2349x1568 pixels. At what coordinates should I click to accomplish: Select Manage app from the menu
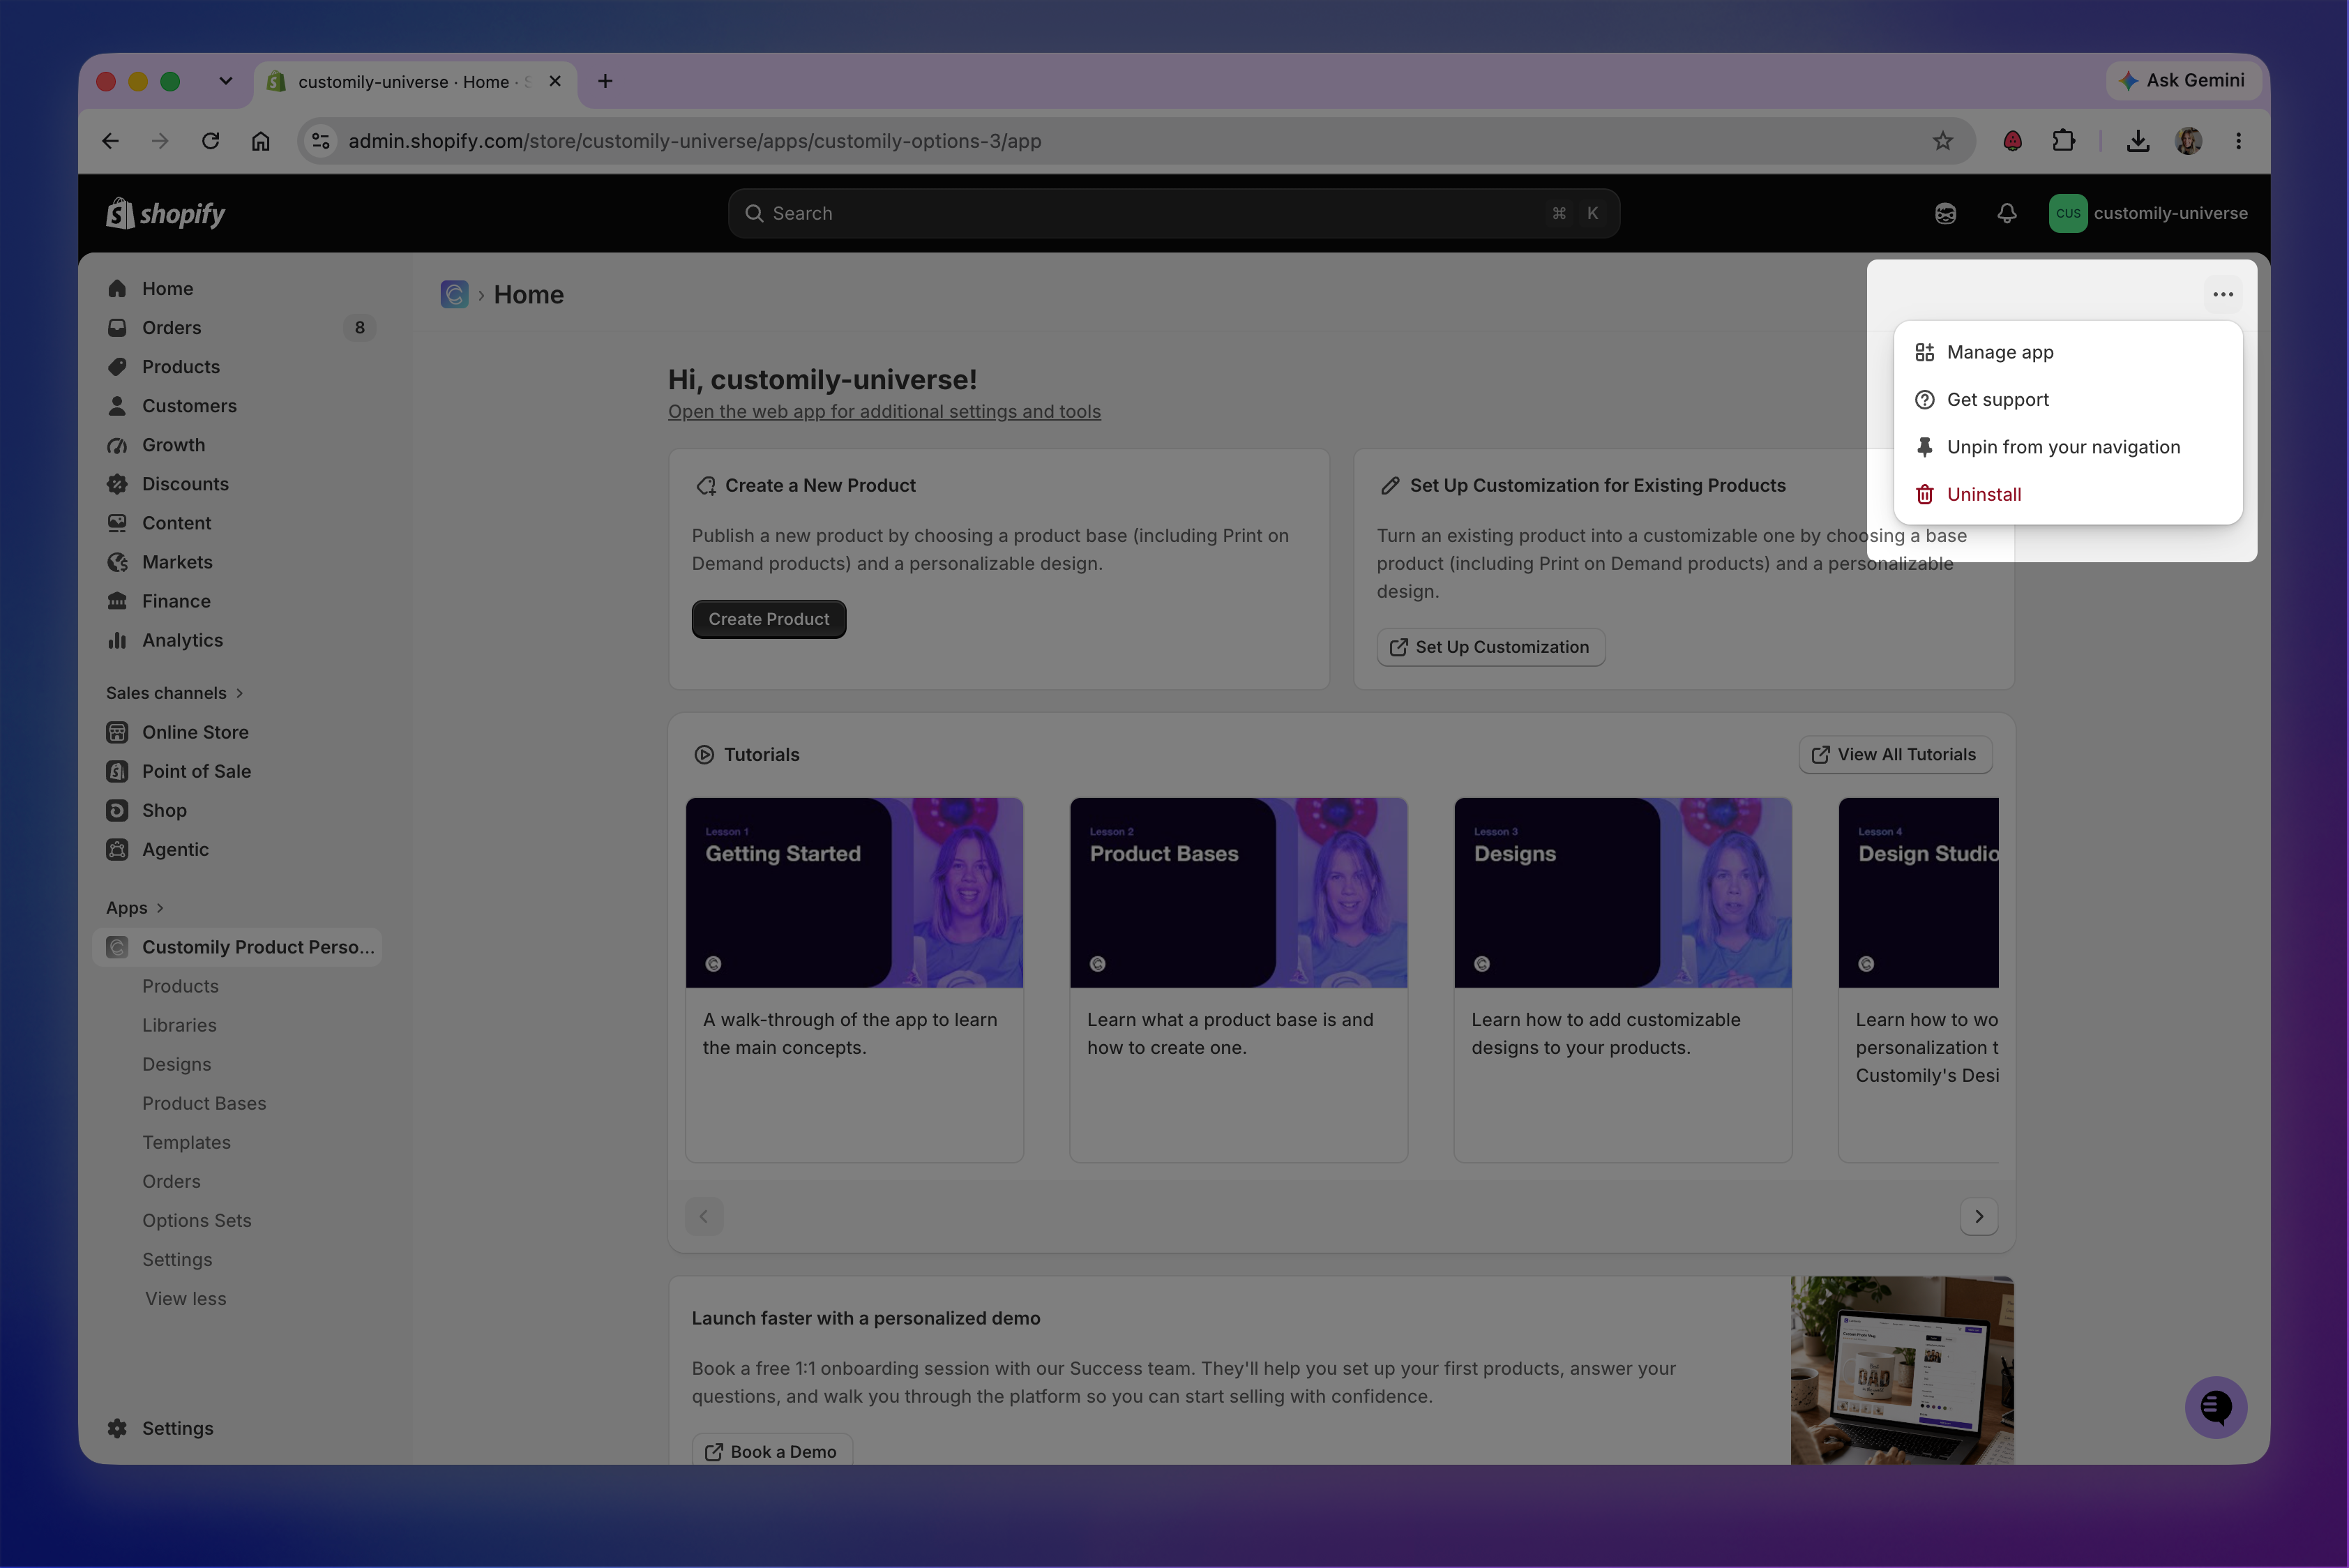click(x=2068, y=352)
